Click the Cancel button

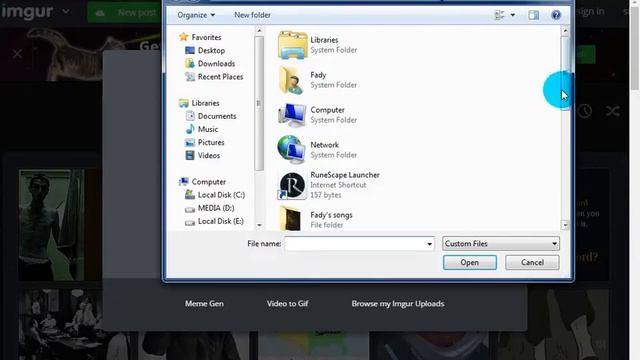[532, 262]
